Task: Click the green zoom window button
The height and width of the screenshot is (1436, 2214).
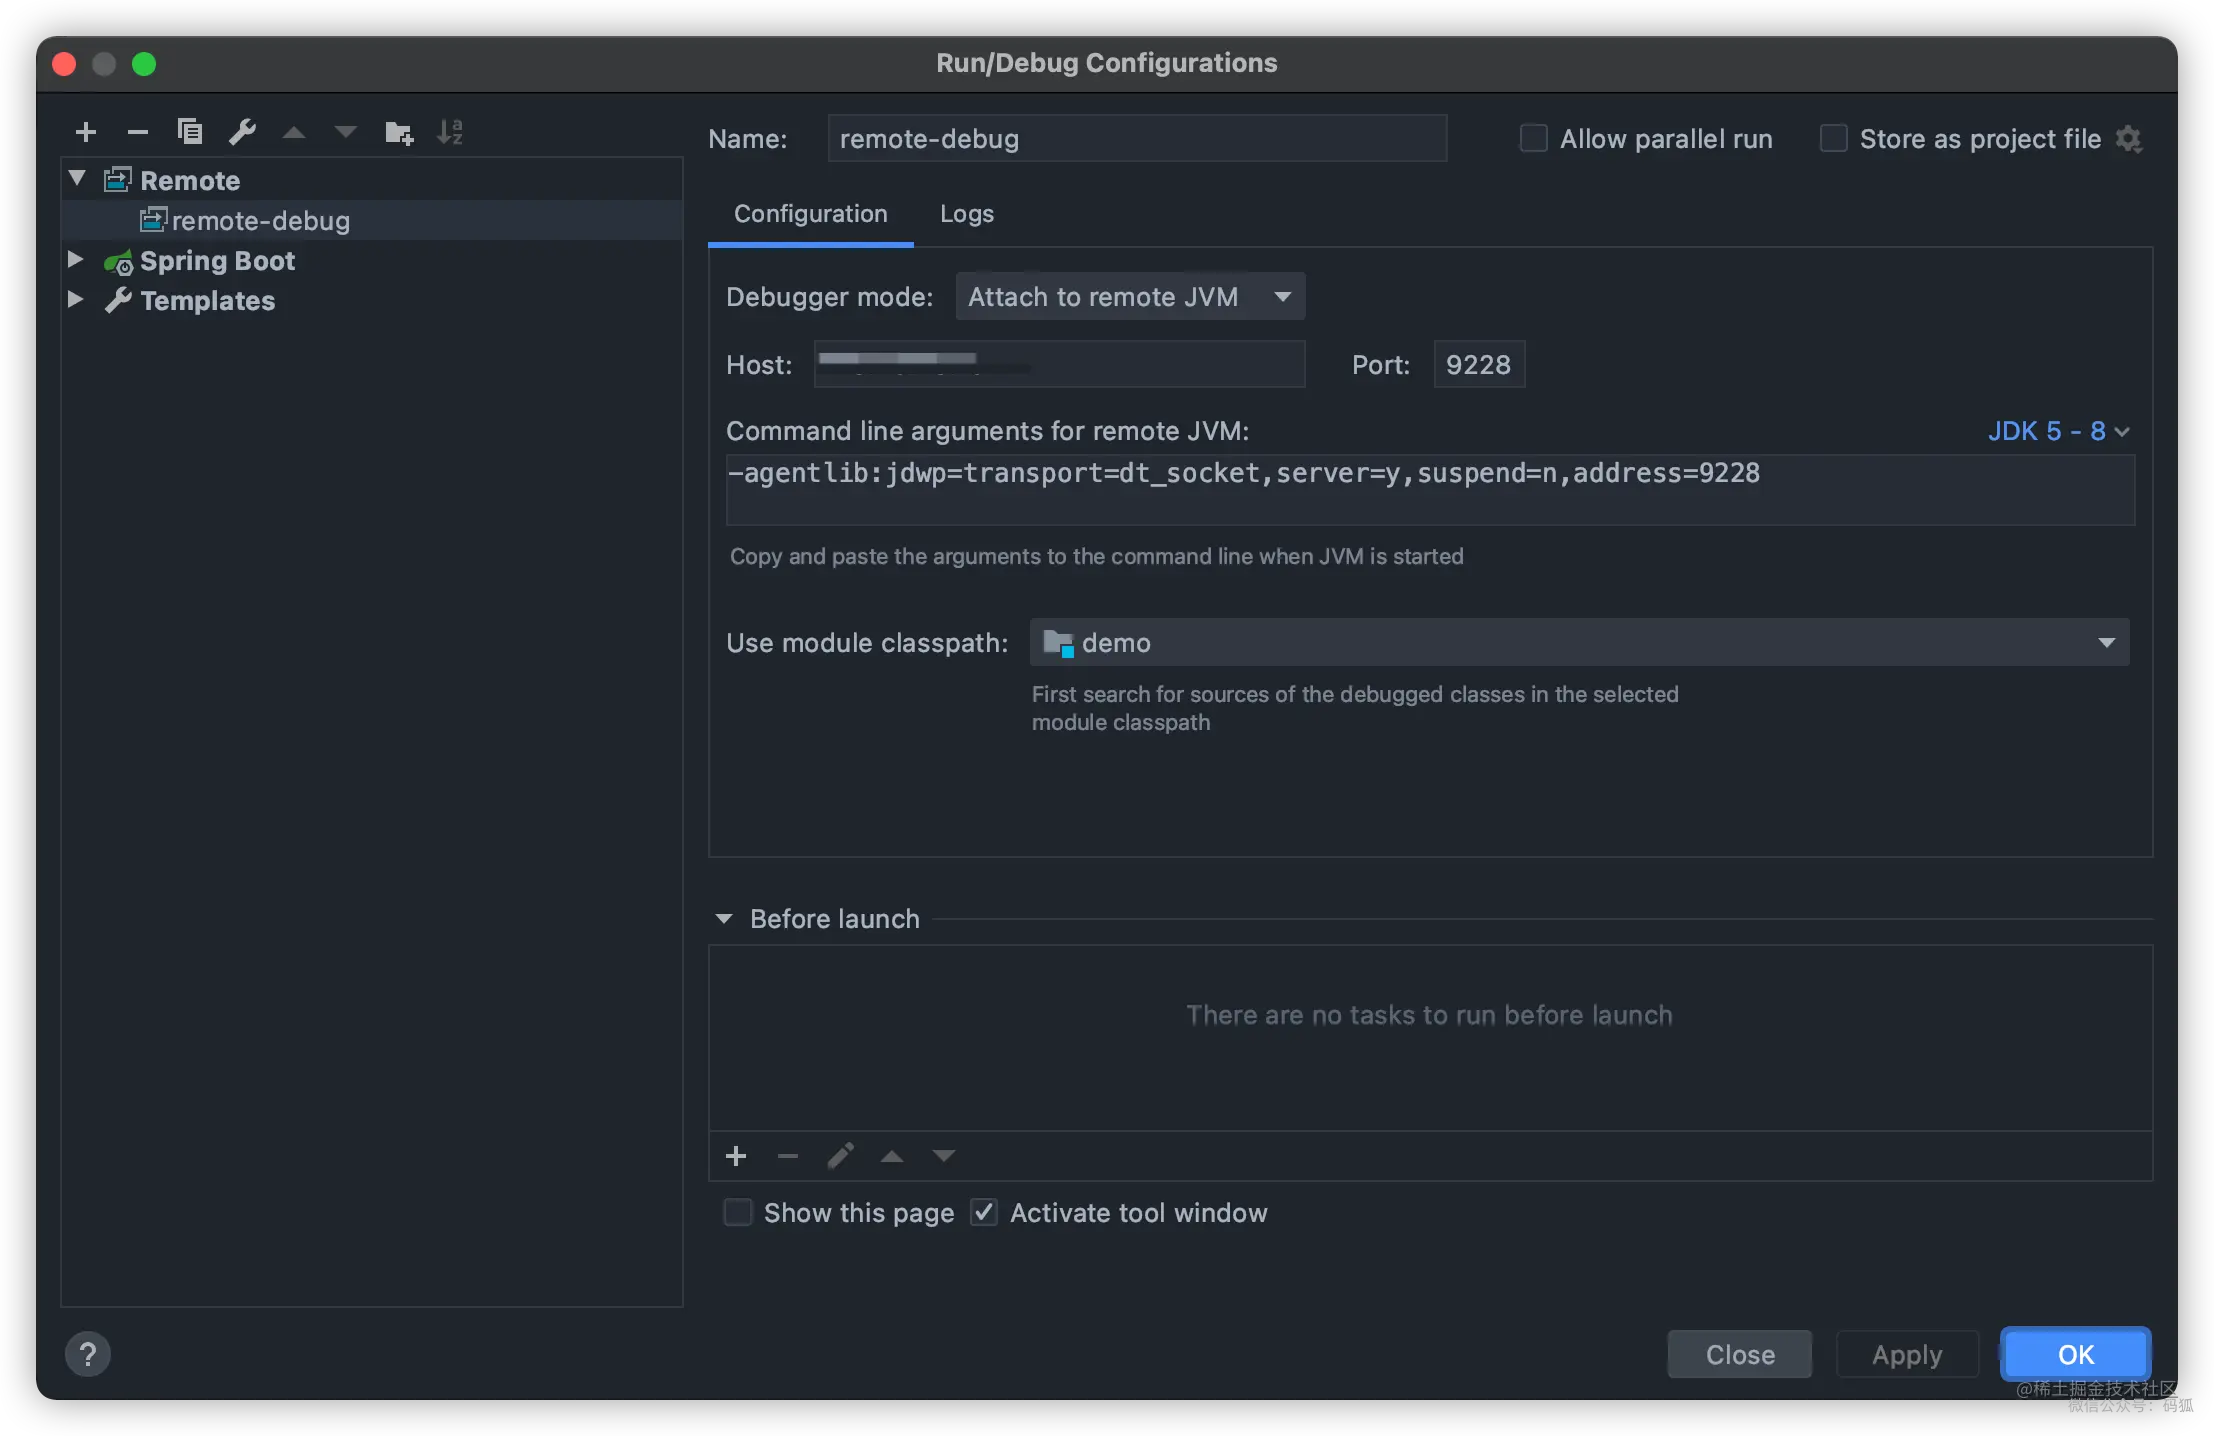Action: [144, 64]
